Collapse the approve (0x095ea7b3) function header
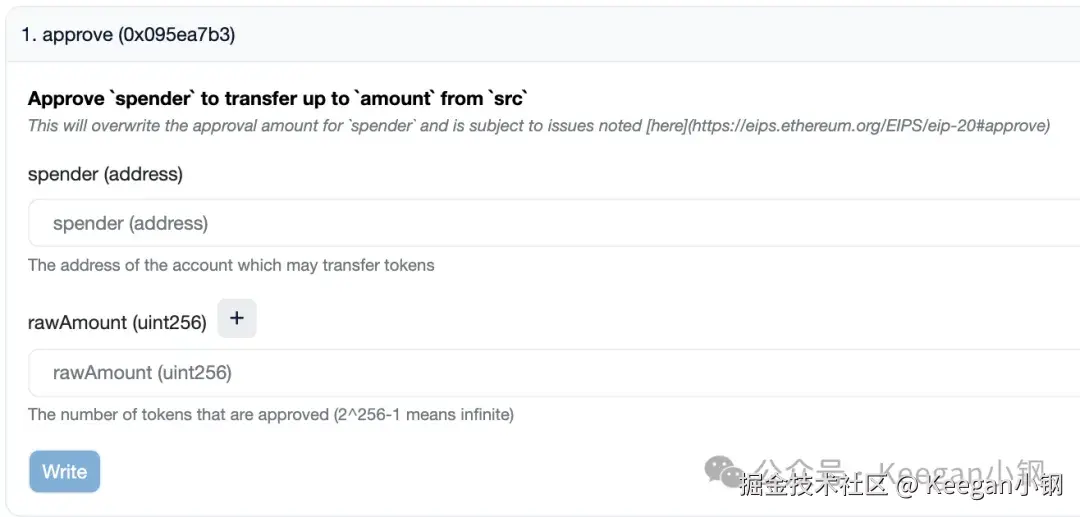1080x517 pixels. [x=128, y=35]
